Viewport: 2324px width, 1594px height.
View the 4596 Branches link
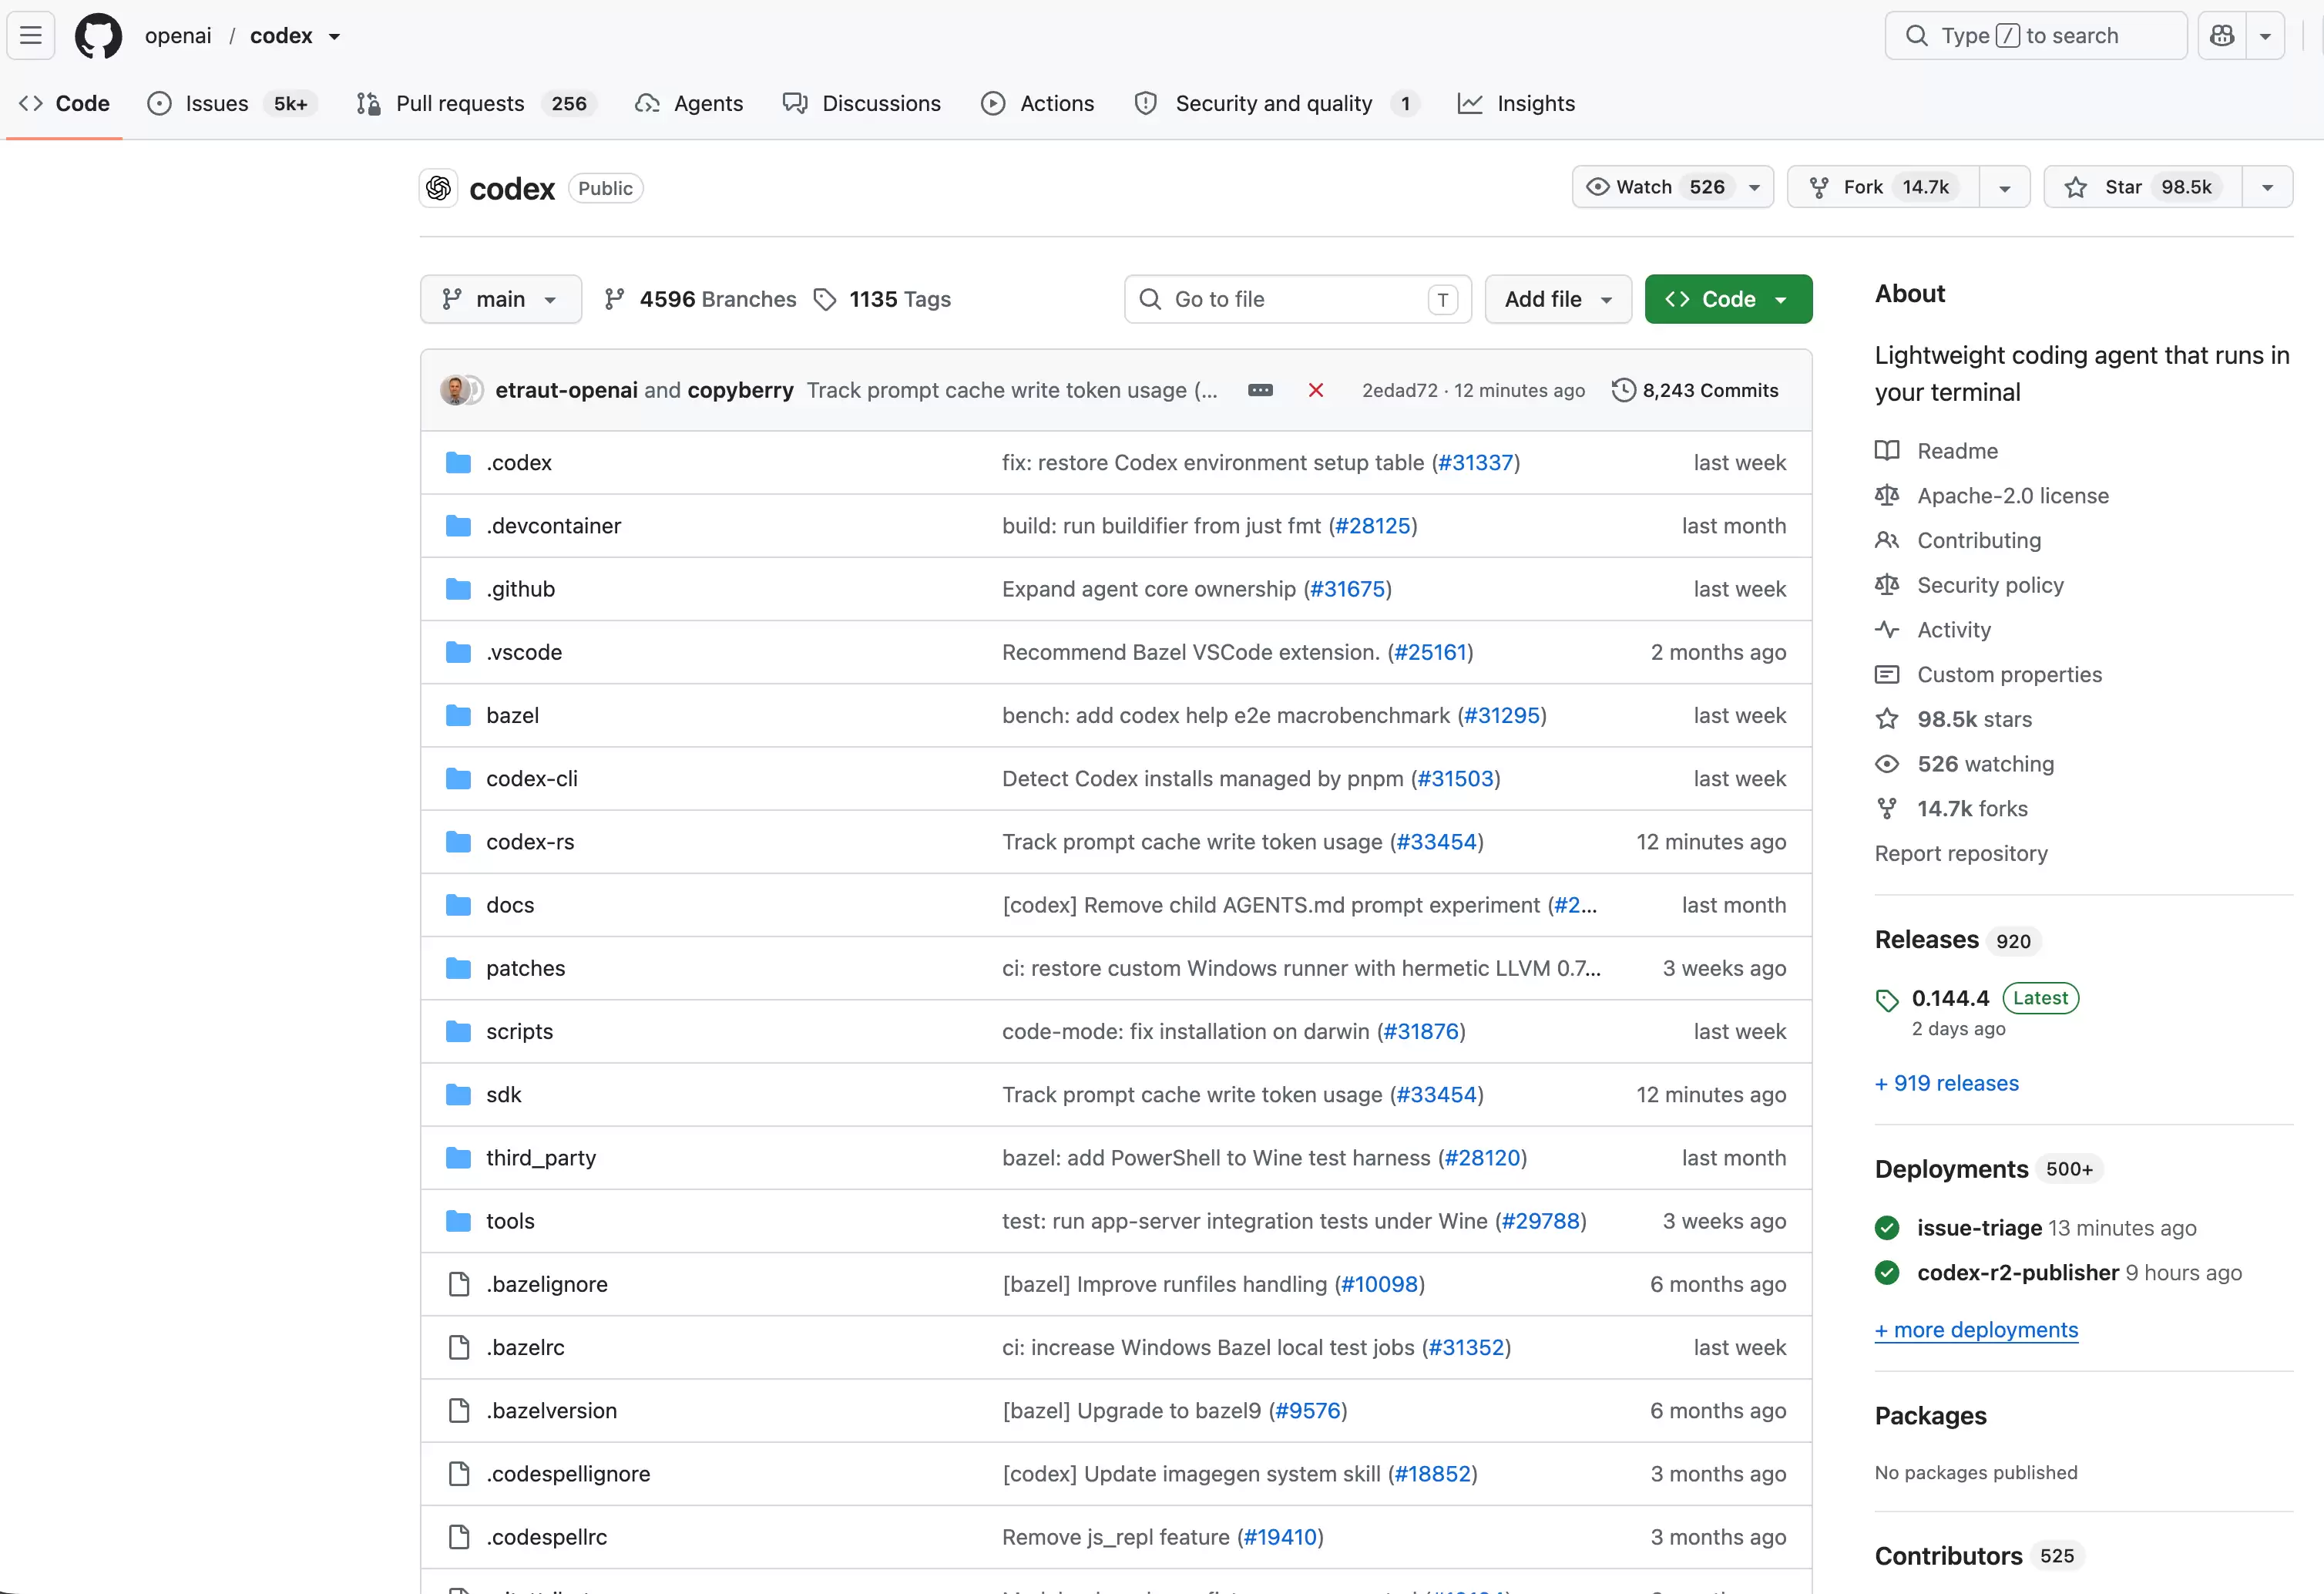click(700, 299)
